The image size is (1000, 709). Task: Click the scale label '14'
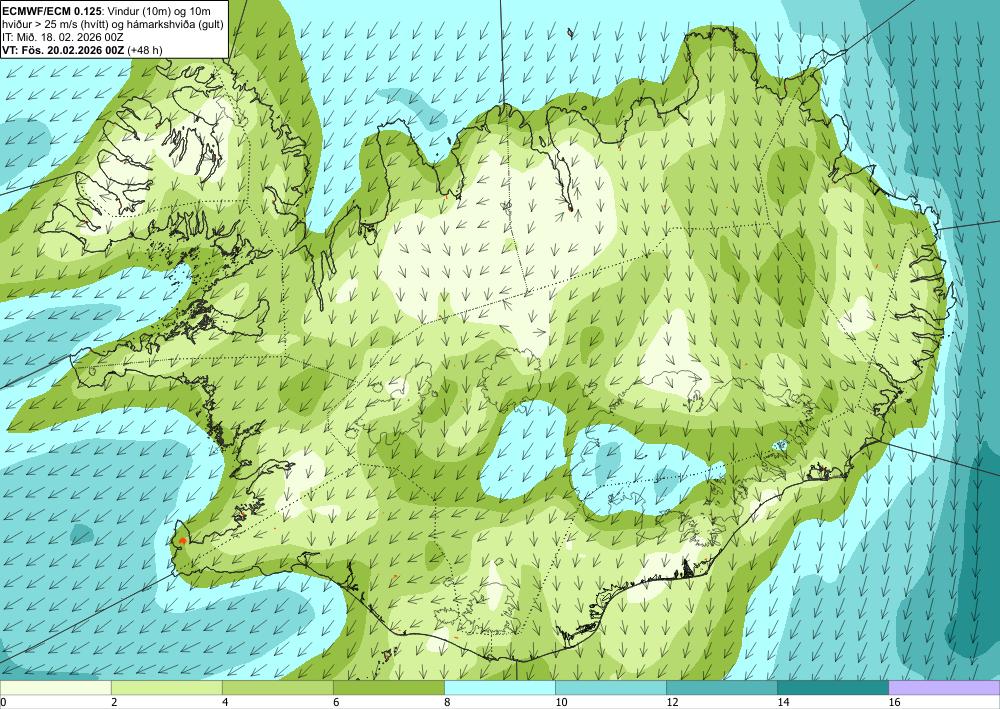(x=783, y=702)
